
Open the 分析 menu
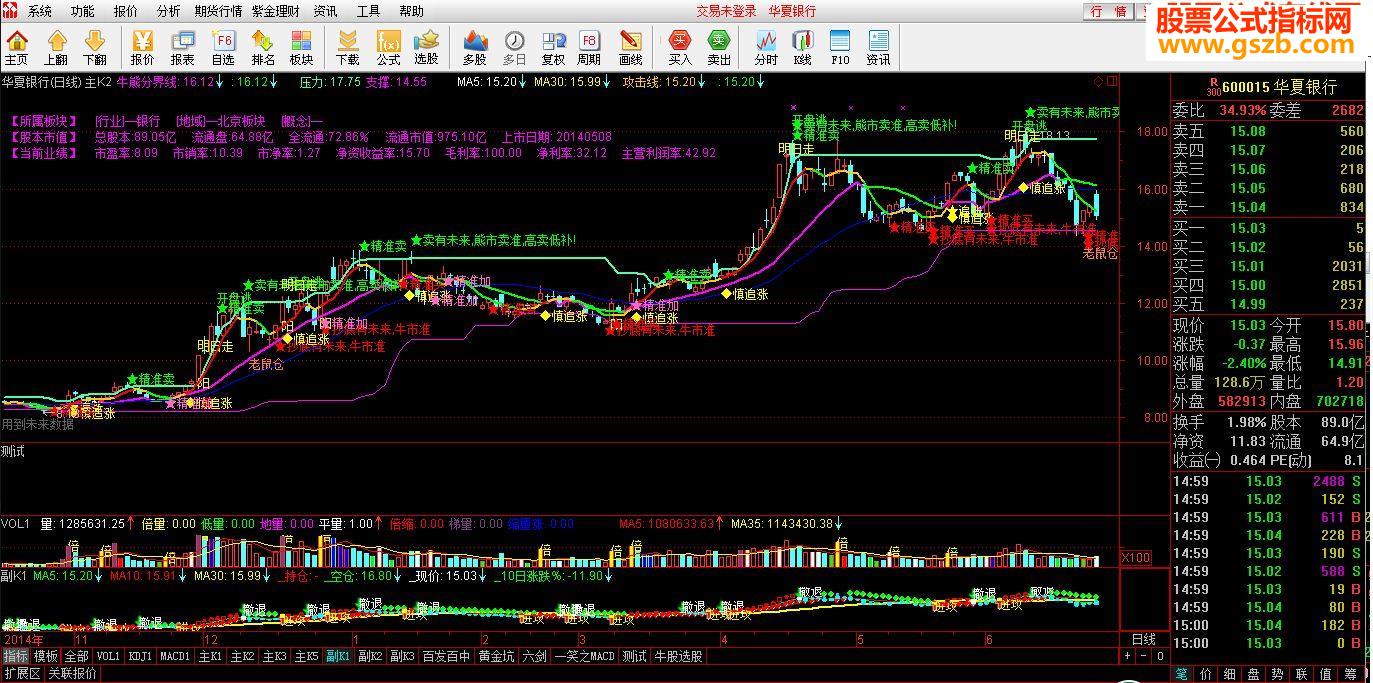[x=169, y=11]
